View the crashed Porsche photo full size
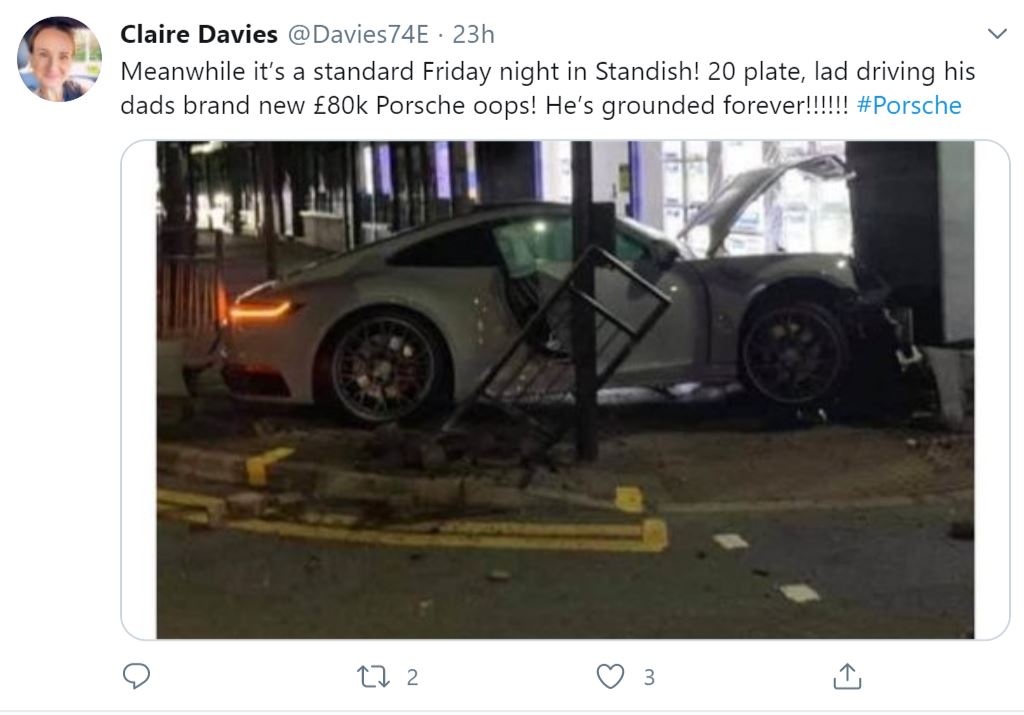This screenshot has width=1024, height=715. click(x=565, y=390)
